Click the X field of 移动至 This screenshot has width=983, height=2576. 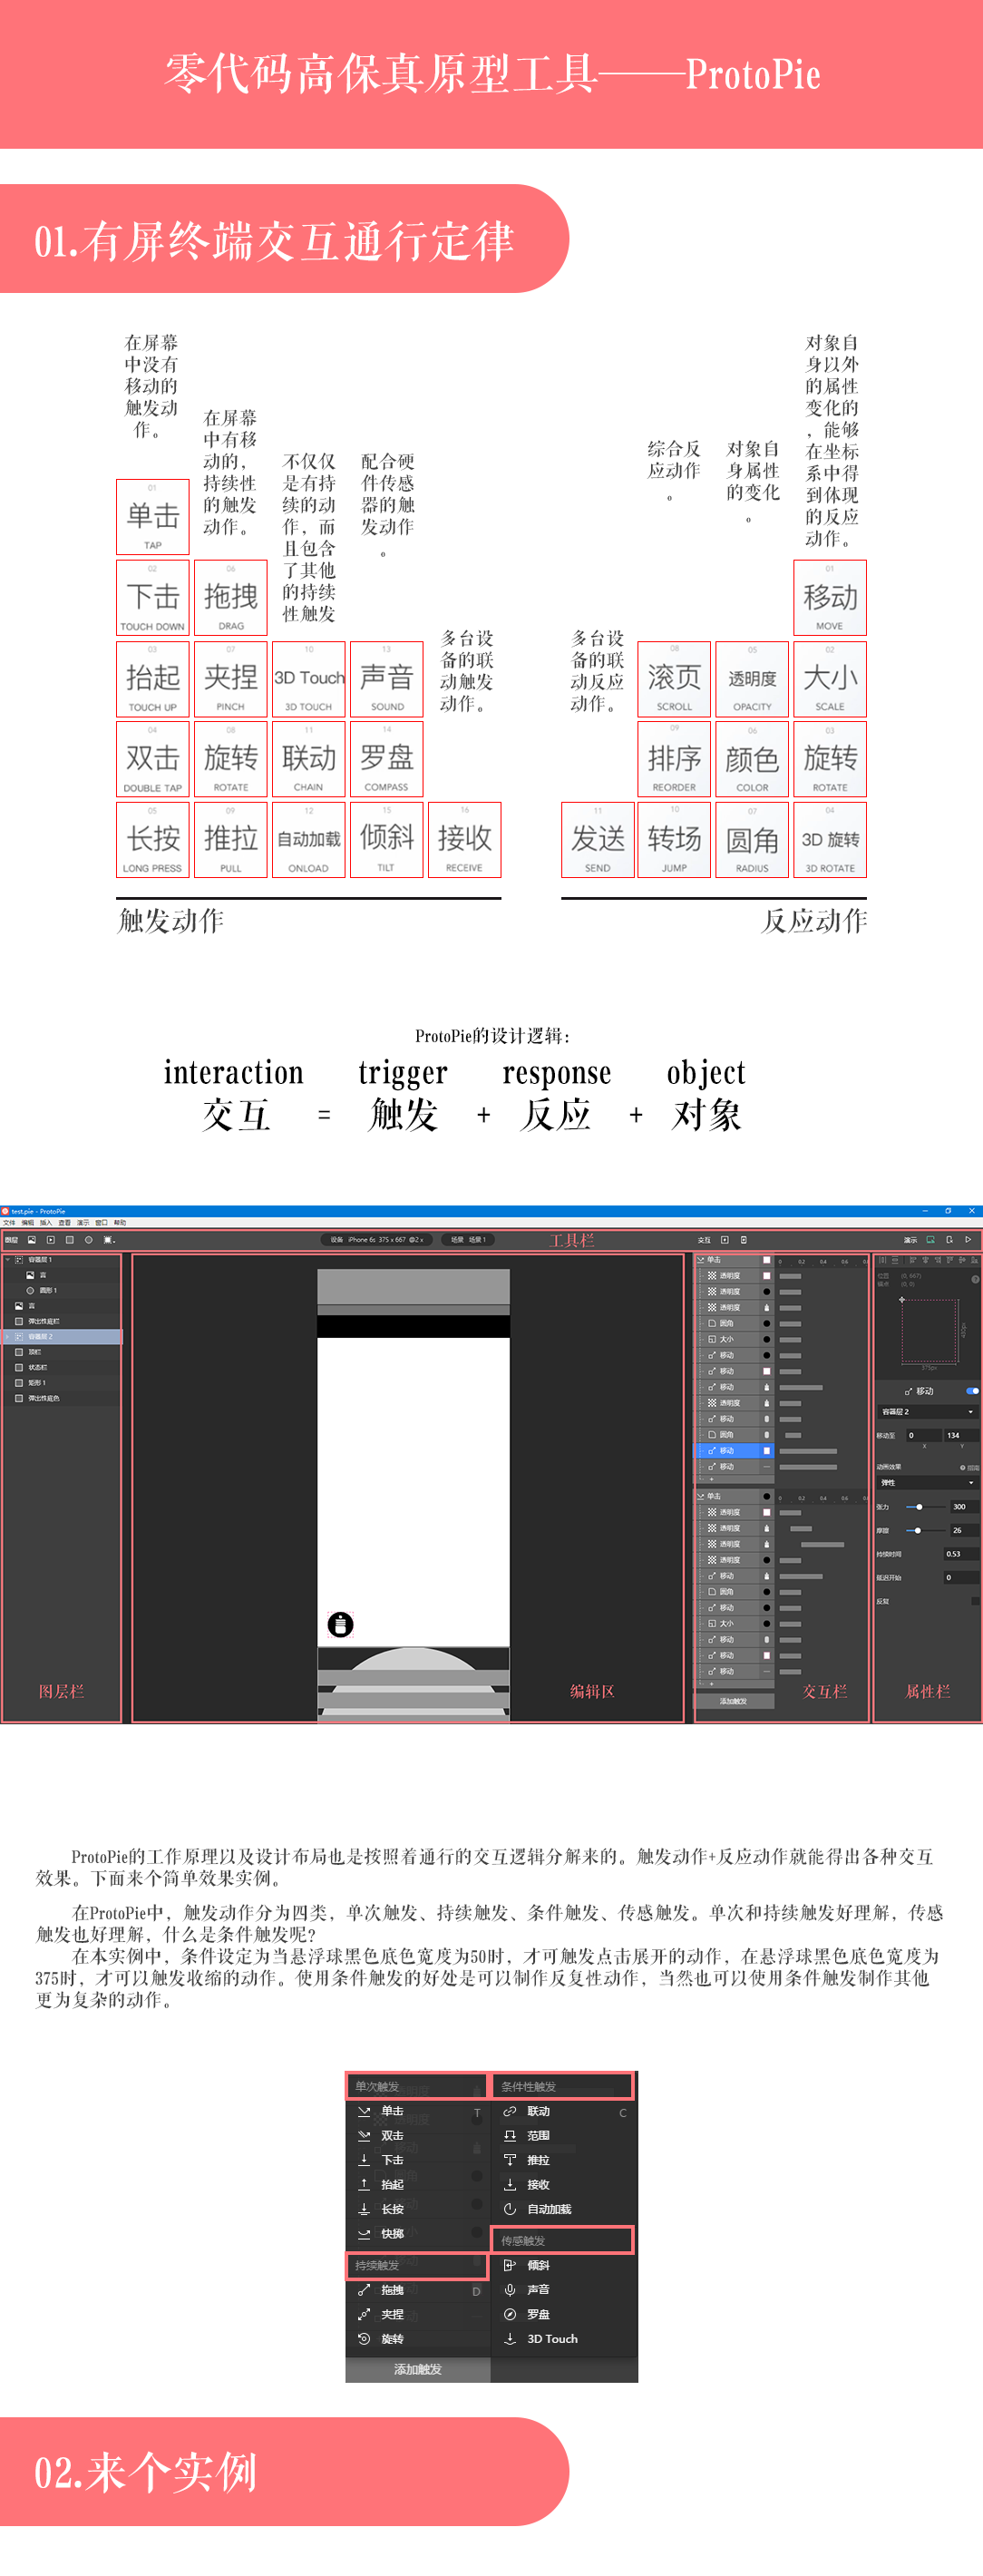coord(923,1435)
